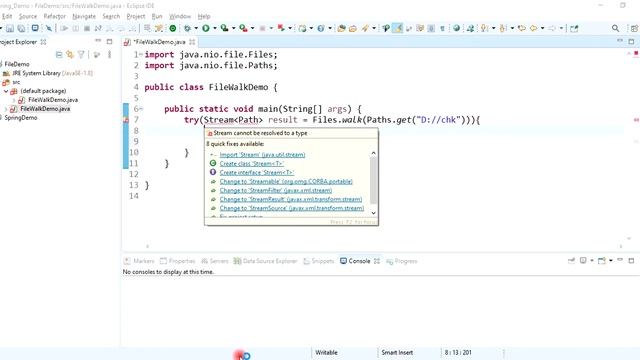
Task: Click Import 'Stream' (java.util.stream) quick fix
Action: coord(262,155)
